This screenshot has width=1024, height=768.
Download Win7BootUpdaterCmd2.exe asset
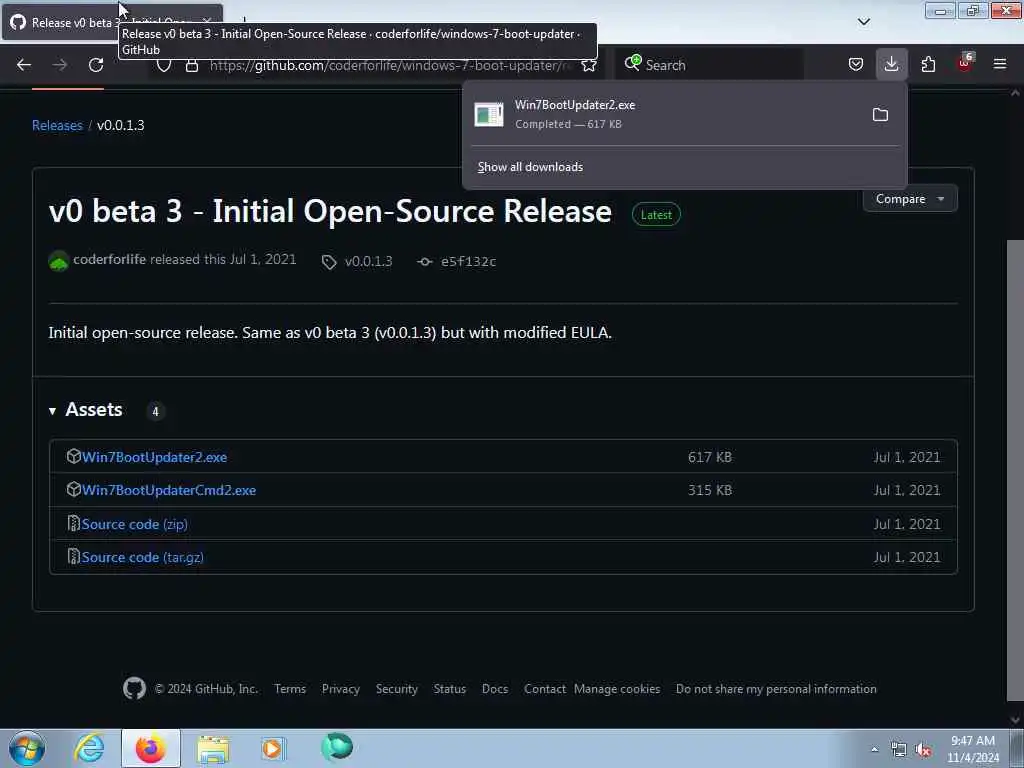click(x=168, y=490)
